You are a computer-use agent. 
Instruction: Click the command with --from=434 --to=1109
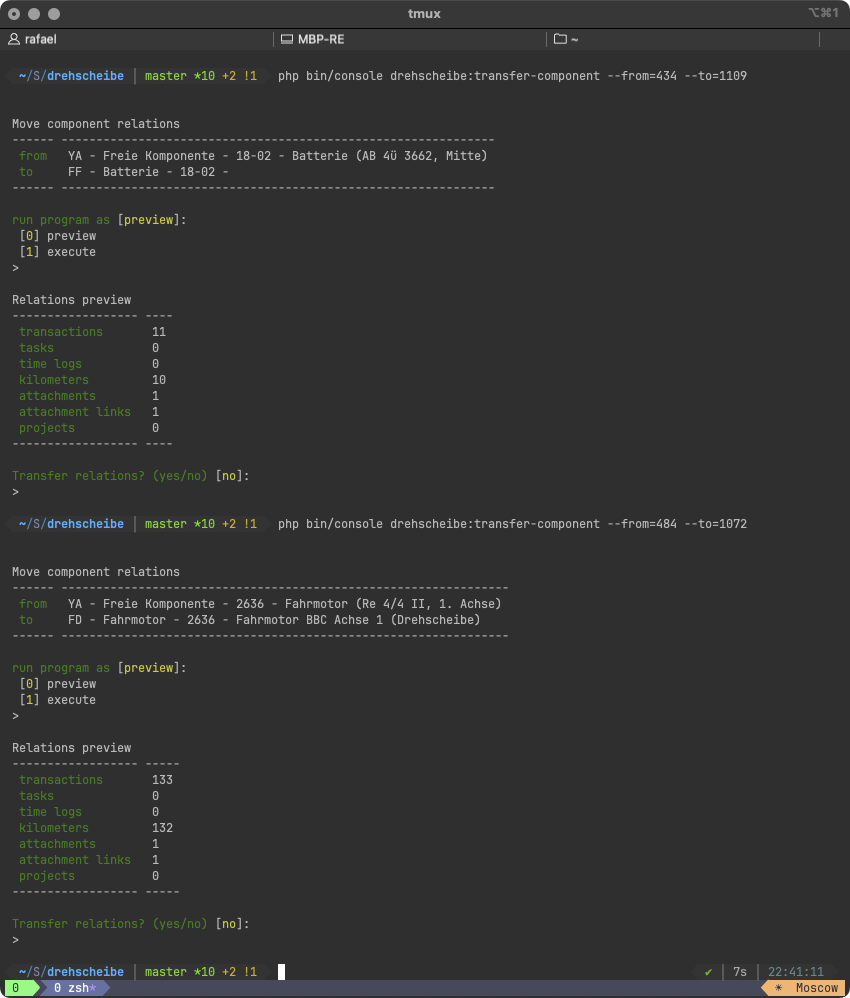(x=512, y=76)
